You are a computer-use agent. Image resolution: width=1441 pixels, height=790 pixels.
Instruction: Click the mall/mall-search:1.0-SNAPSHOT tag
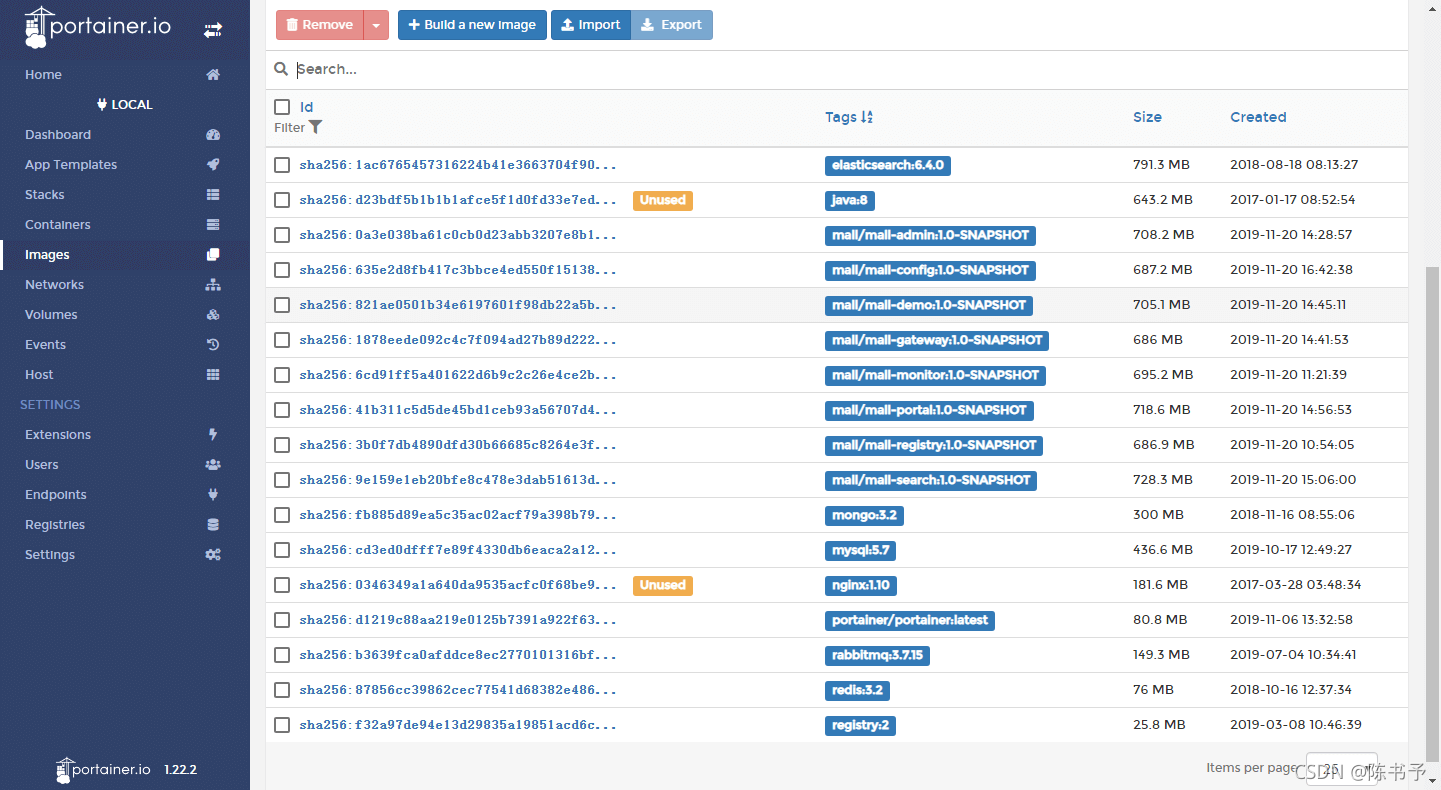pyautogui.click(x=931, y=480)
